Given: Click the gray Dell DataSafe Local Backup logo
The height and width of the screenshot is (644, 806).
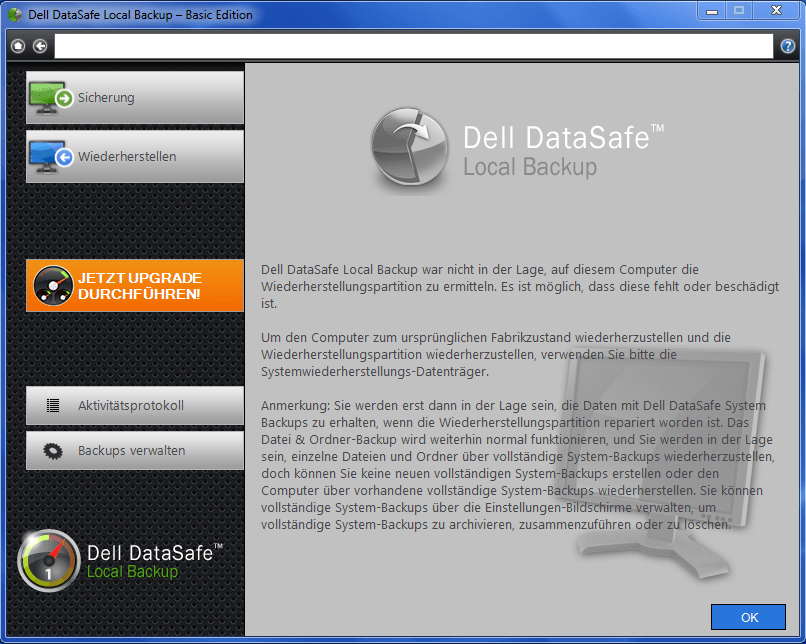Looking at the screenshot, I should (517, 150).
